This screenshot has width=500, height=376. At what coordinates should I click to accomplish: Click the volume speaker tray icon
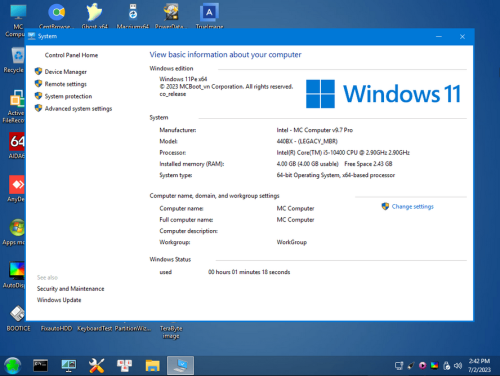pos(458,366)
